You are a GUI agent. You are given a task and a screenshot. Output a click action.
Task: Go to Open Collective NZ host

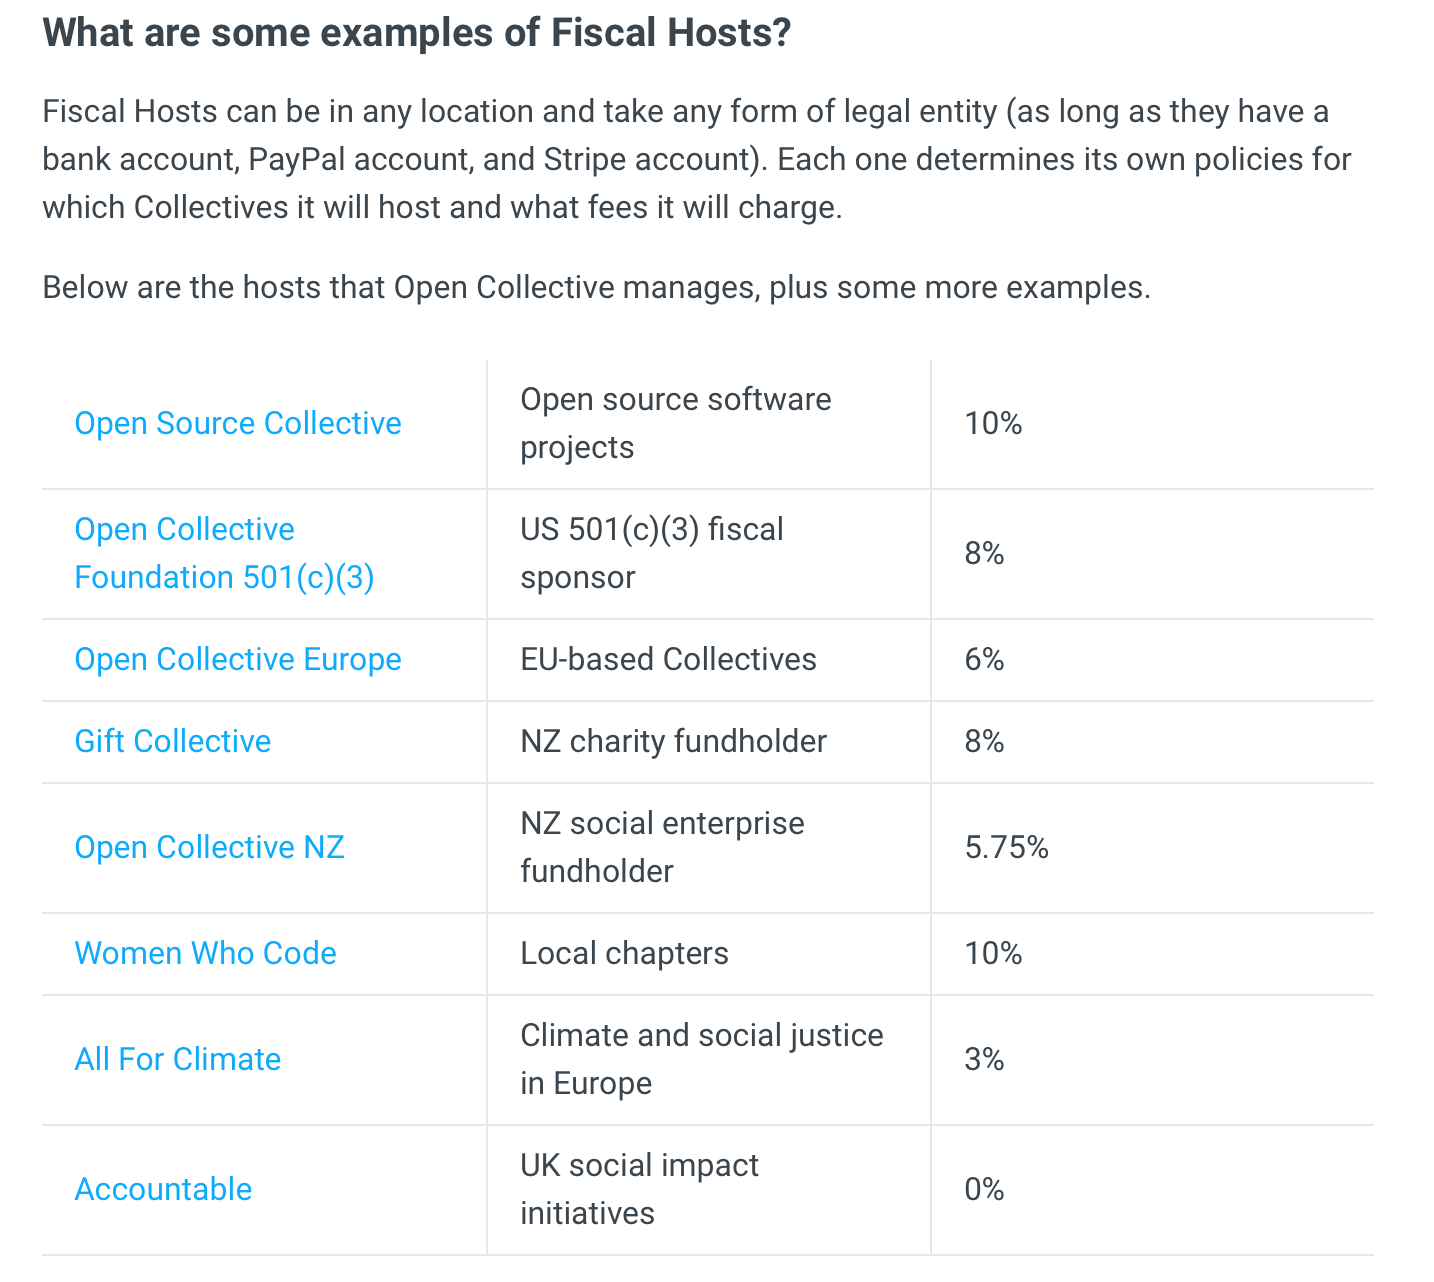coord(210,847)
